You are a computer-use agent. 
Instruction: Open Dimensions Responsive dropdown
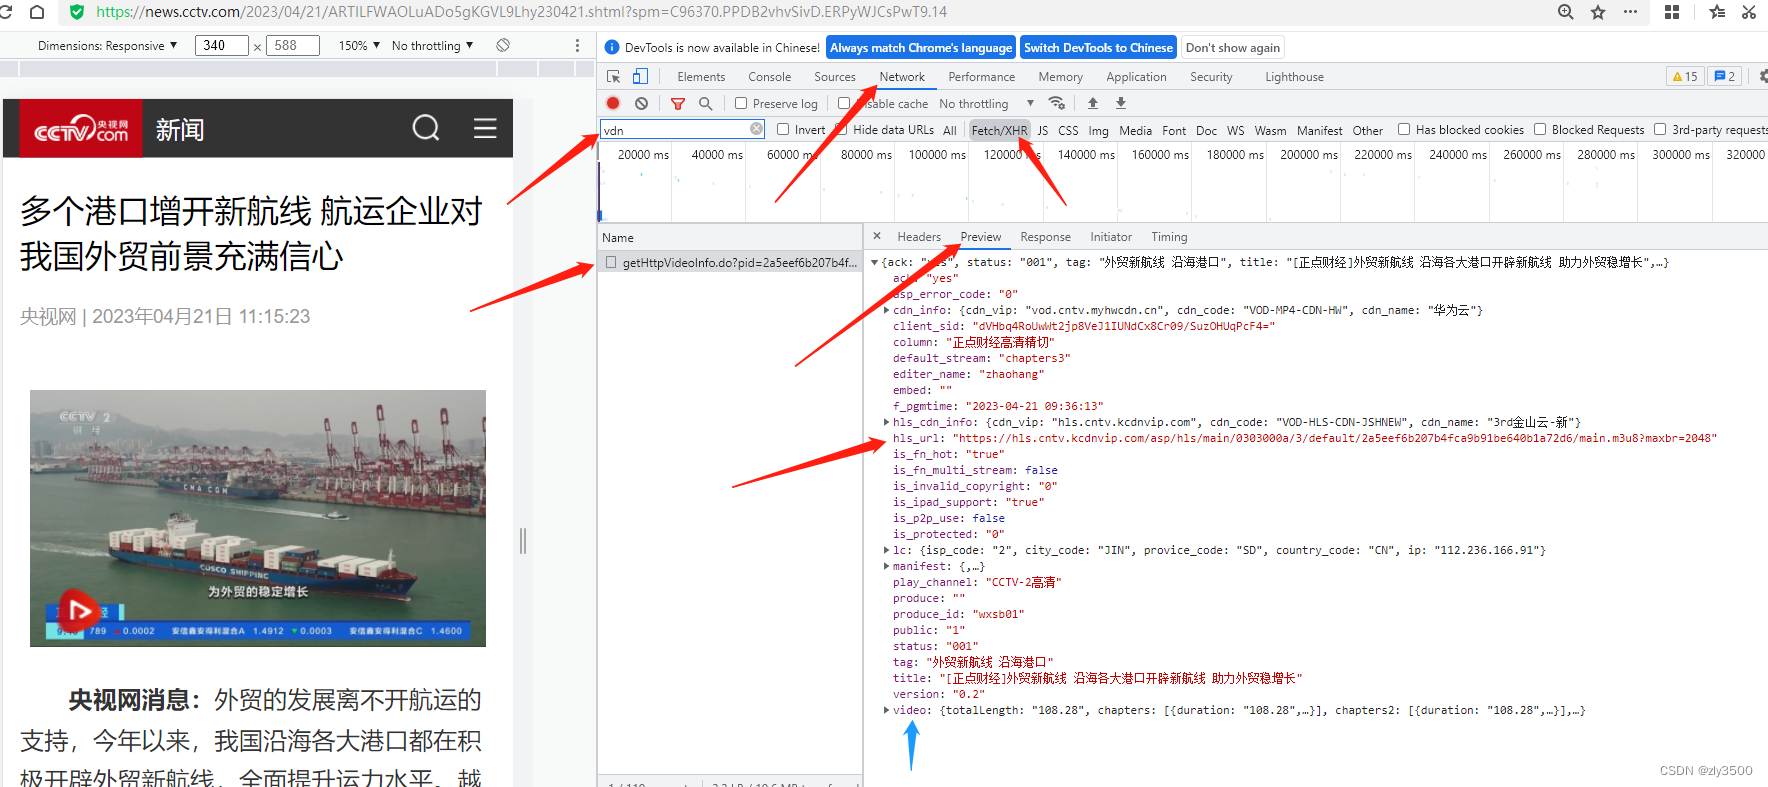tap(107, 45)
